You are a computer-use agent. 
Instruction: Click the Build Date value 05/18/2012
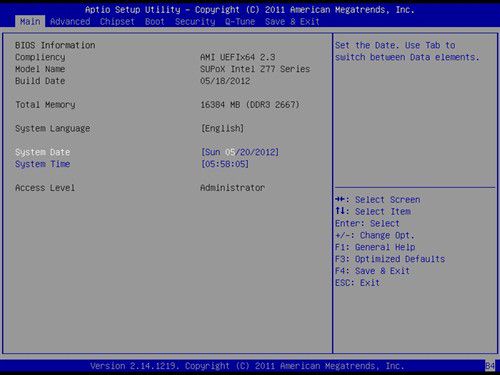[x=225, y=81]
